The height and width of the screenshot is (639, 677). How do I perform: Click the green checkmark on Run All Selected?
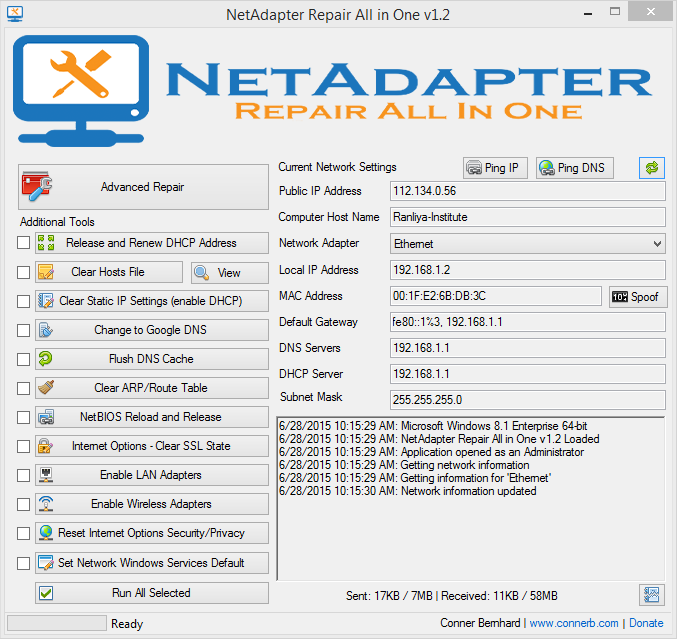[46, 593]
